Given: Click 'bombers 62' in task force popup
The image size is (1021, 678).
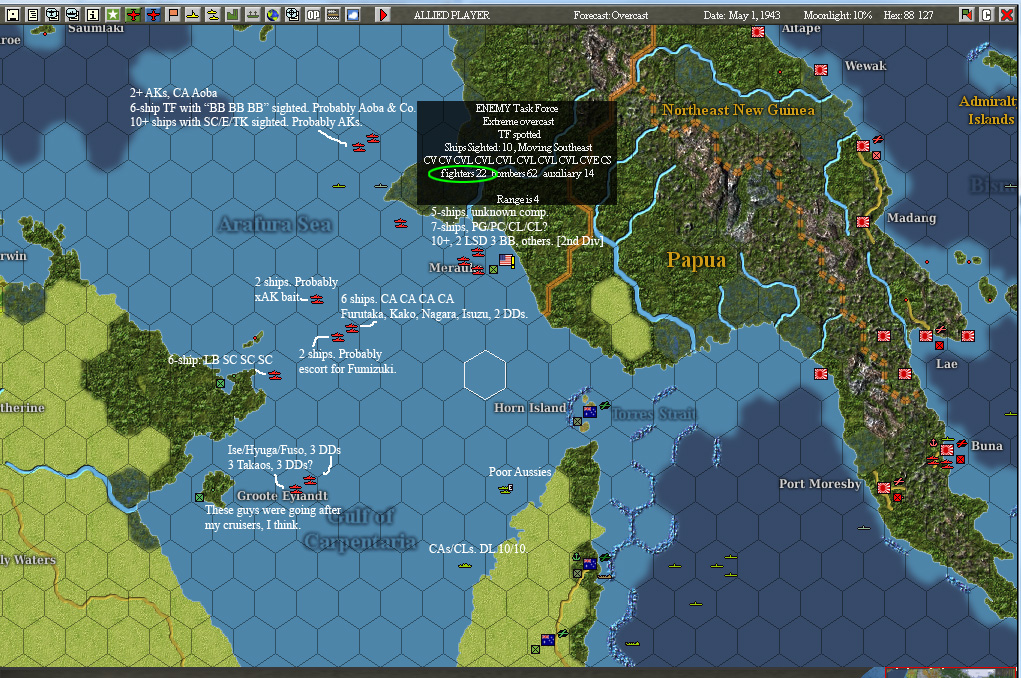Looking at the screenshot, I should click(514, 173).
